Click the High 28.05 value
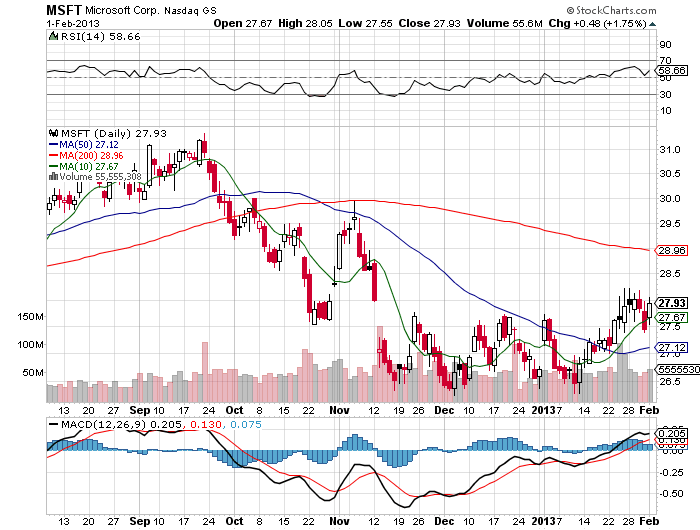700x530 pixels. [305, 23]
